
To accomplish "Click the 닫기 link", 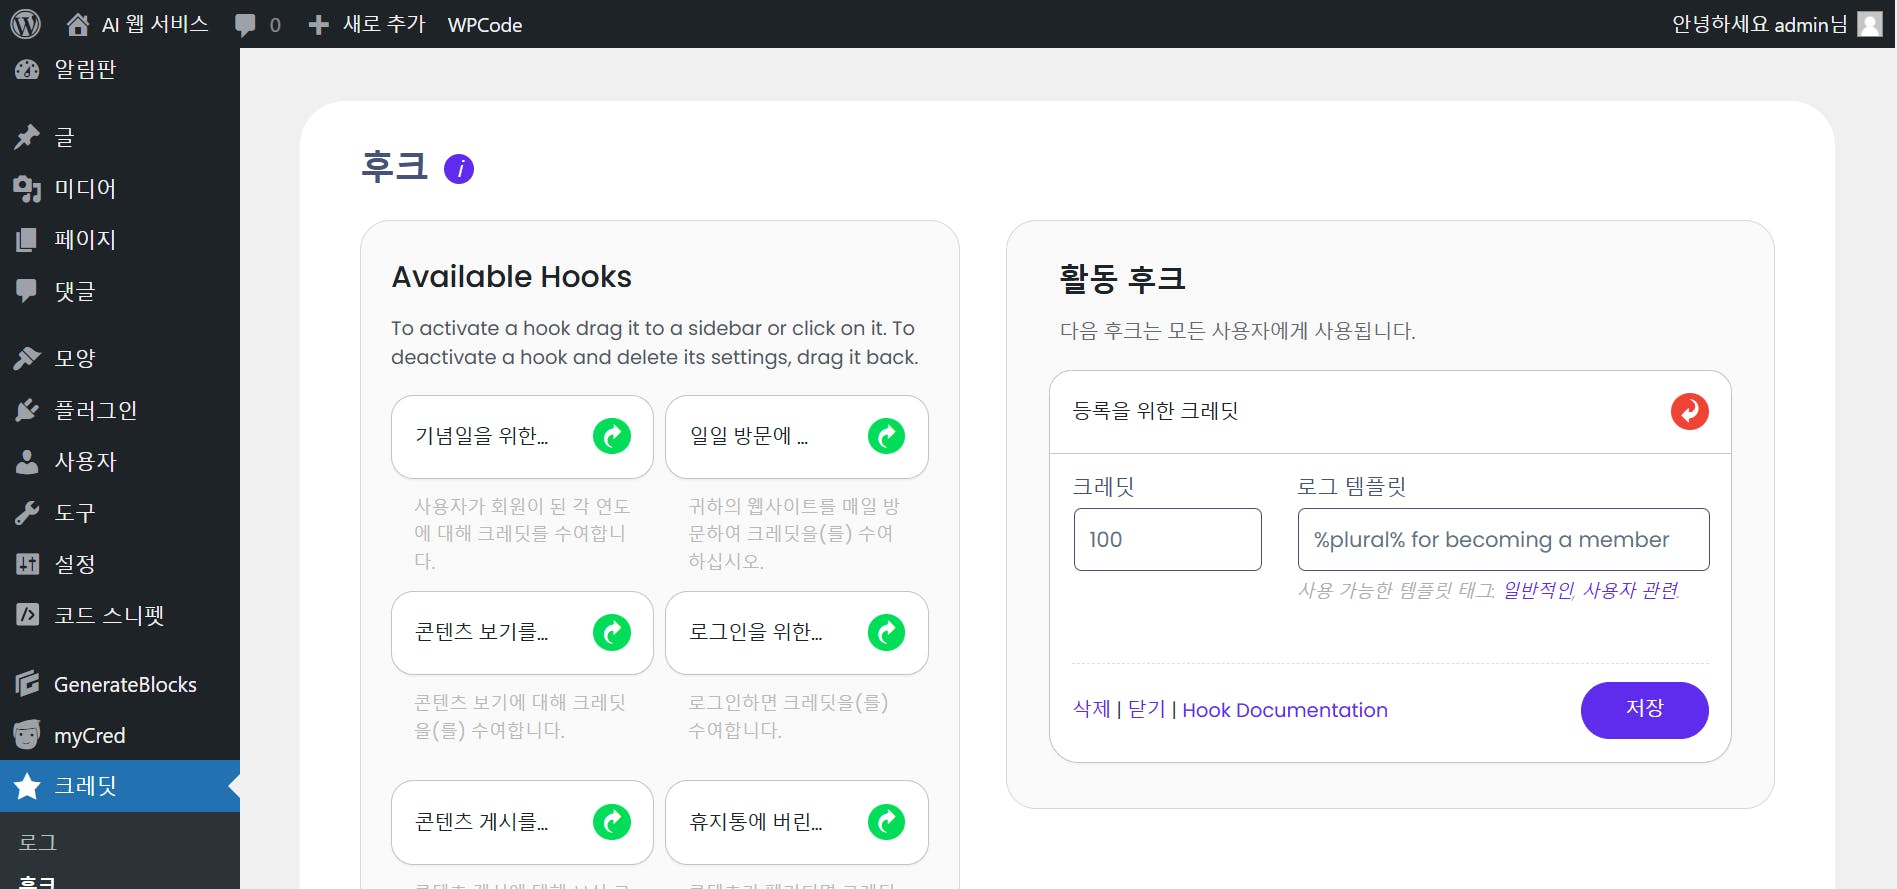I will tap(1147, 709).
